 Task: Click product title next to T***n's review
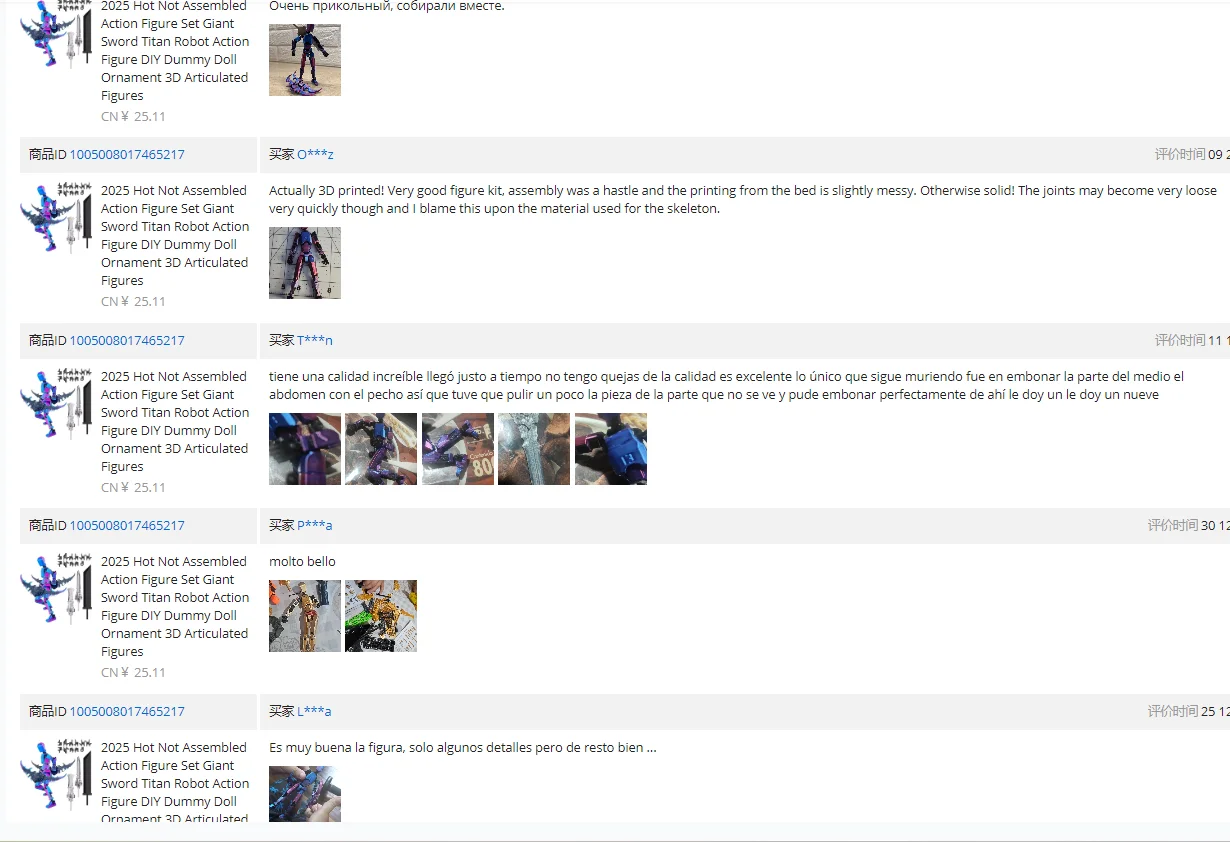pyautogui.click(x=175, y=421)
